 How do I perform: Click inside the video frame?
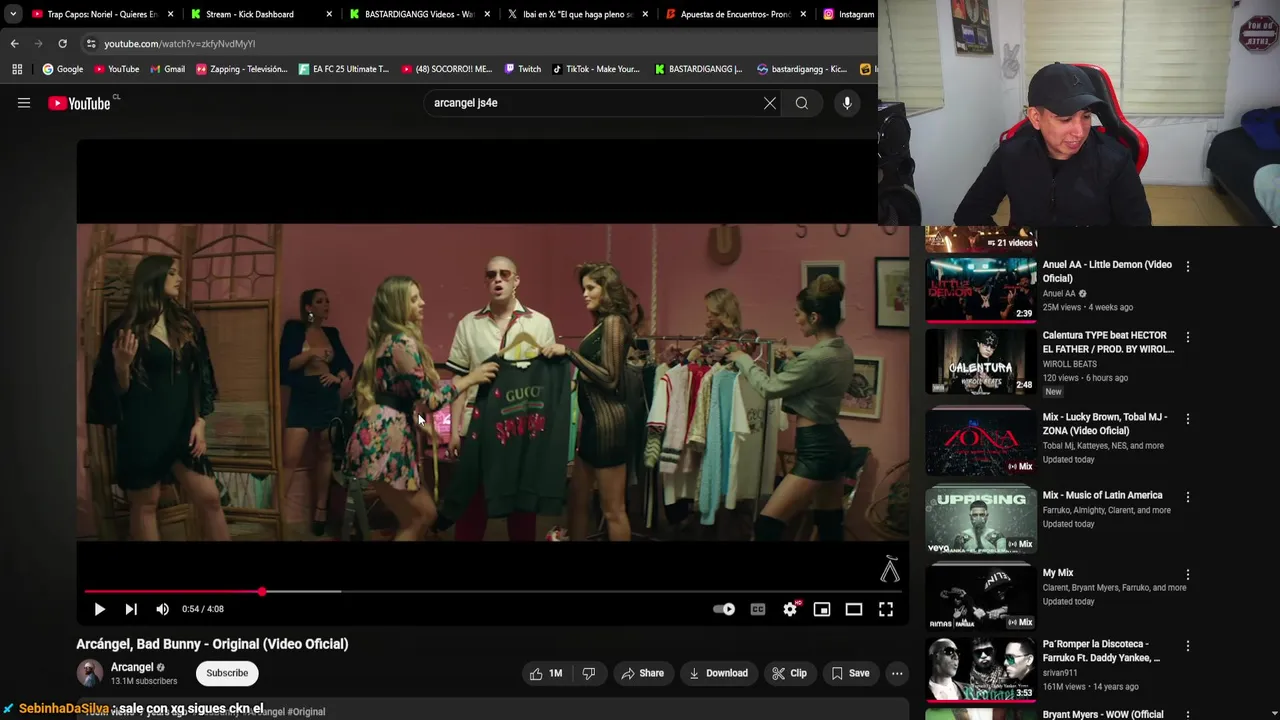pos(493,382)
